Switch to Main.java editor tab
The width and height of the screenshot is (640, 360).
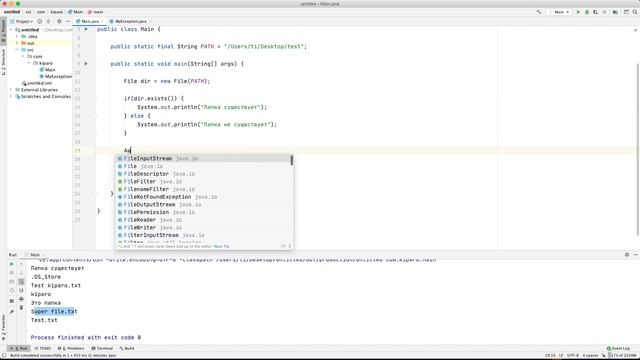89,21
